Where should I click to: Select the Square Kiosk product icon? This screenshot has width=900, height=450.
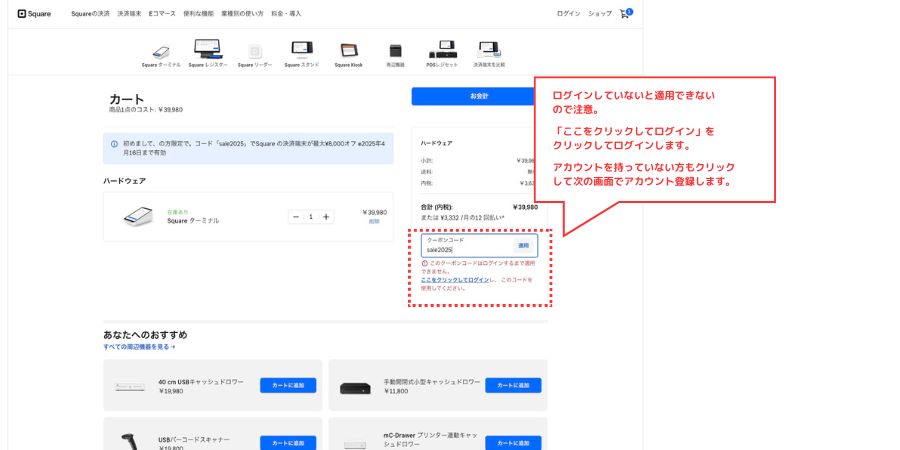click(349, 51)
